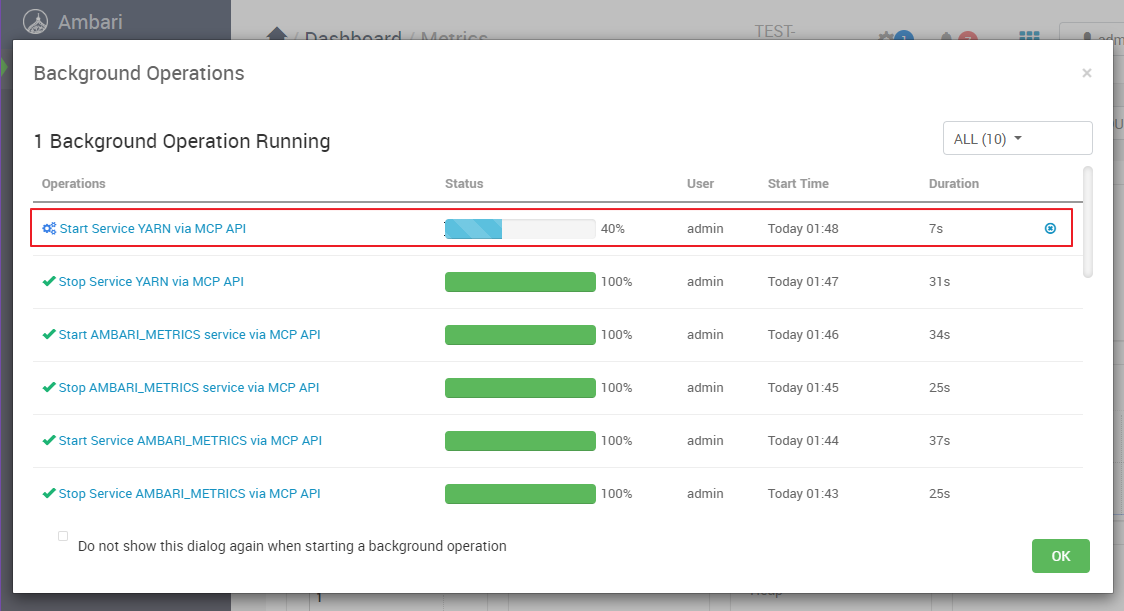
Task: Click the Status column header
Action: (x=464, y=184)
